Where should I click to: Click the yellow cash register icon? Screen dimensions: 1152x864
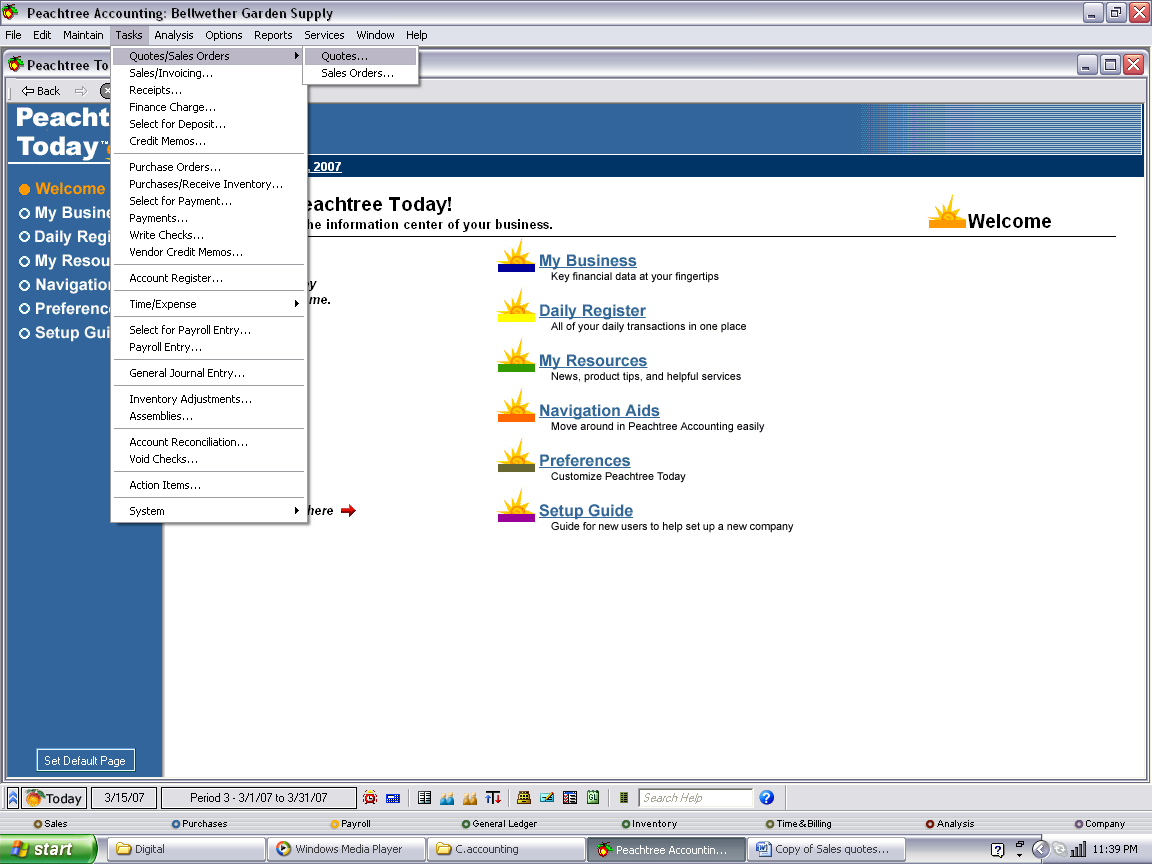click(524, 798)
